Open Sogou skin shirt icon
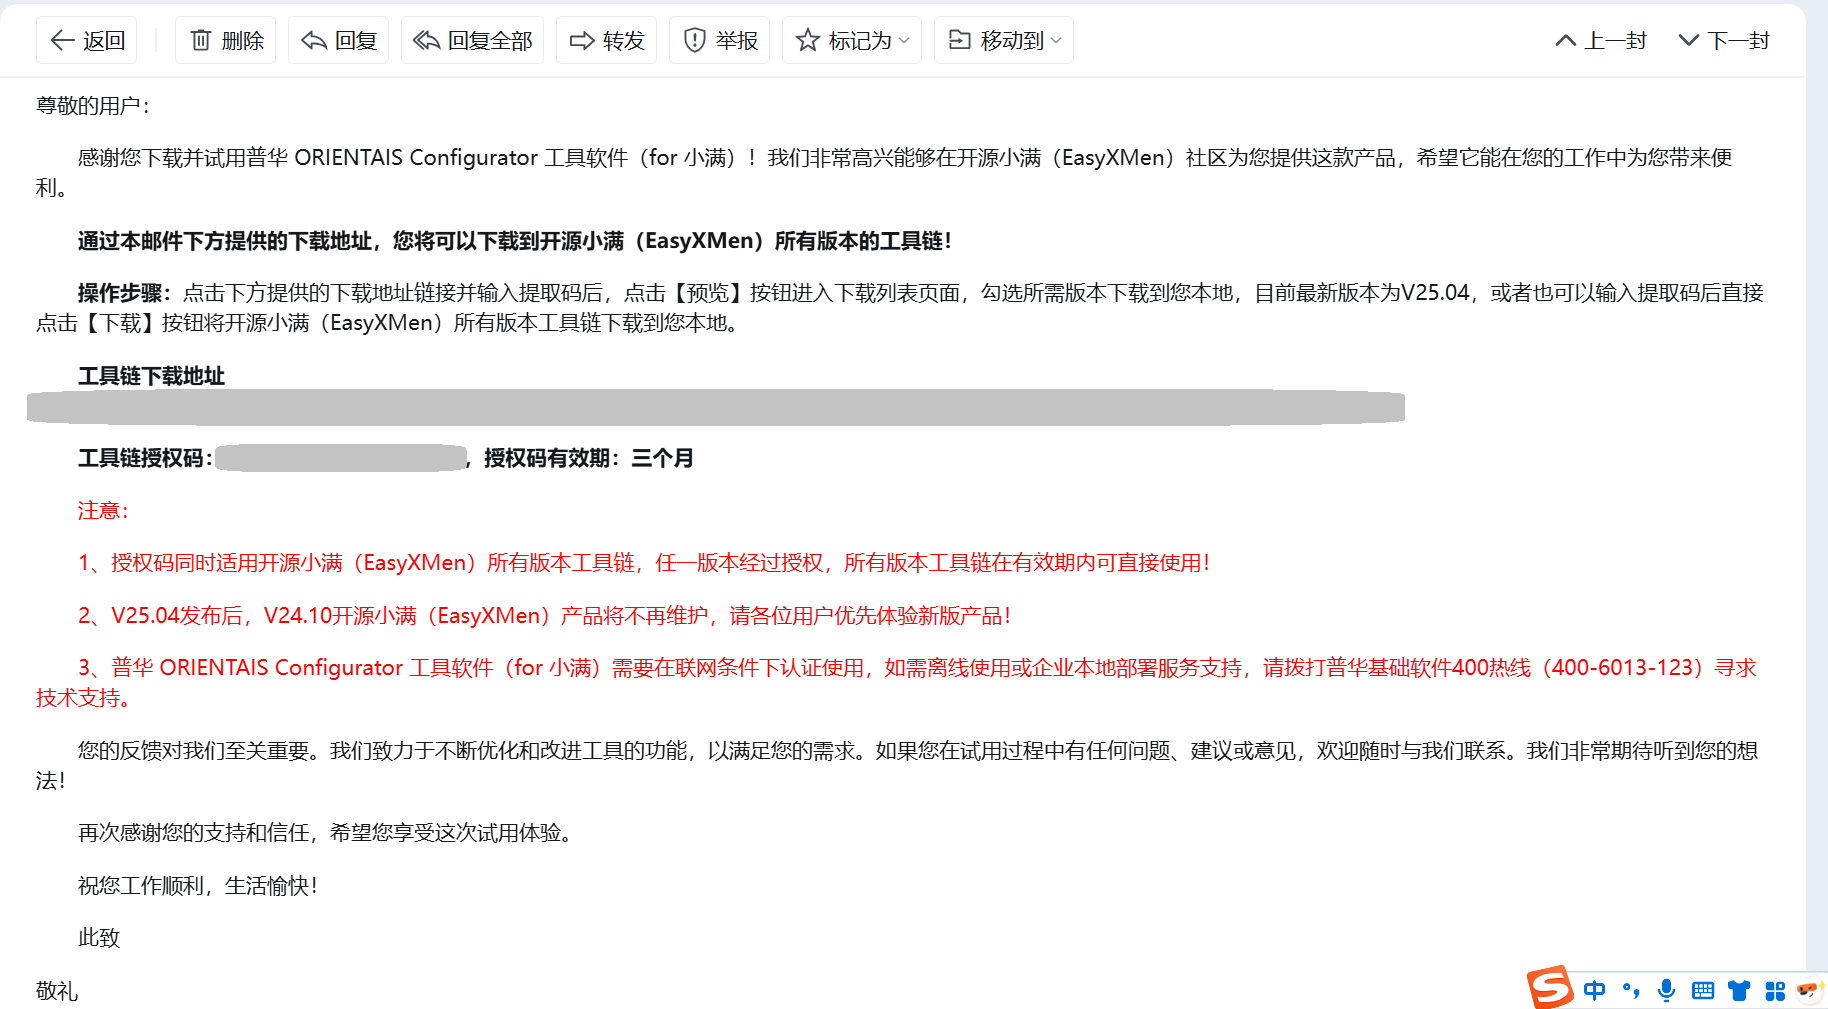Image resolution: width=1828 pixels, height=1009 pixels. pos(1739,990)
